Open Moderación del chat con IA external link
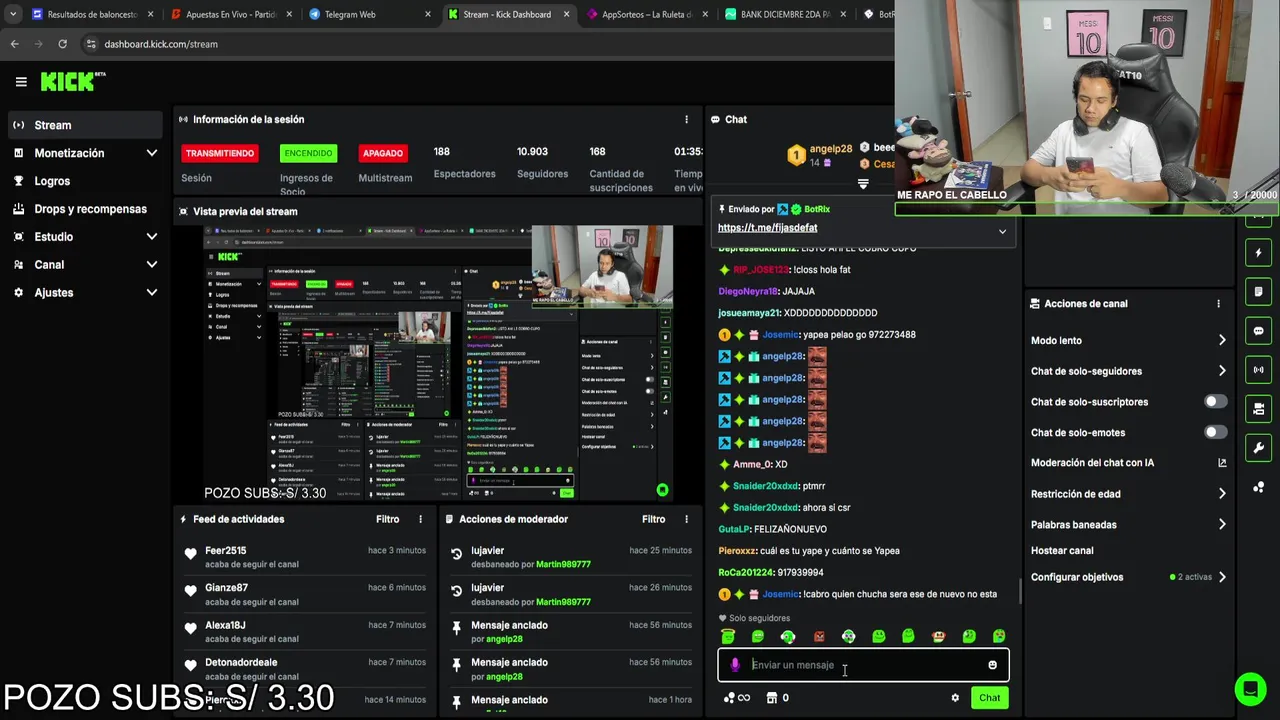Screen dimensions: 1280x720 1222,463
